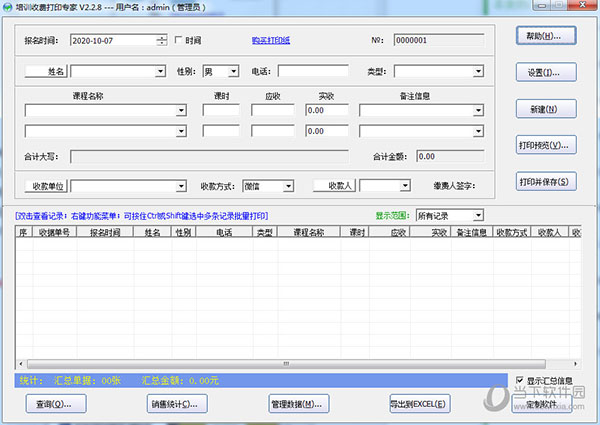The height and width of the screenshot is (425, 600).
Task: Click the 收款方式 table column header
Action: pyautogui.click(x=512, y=232)
